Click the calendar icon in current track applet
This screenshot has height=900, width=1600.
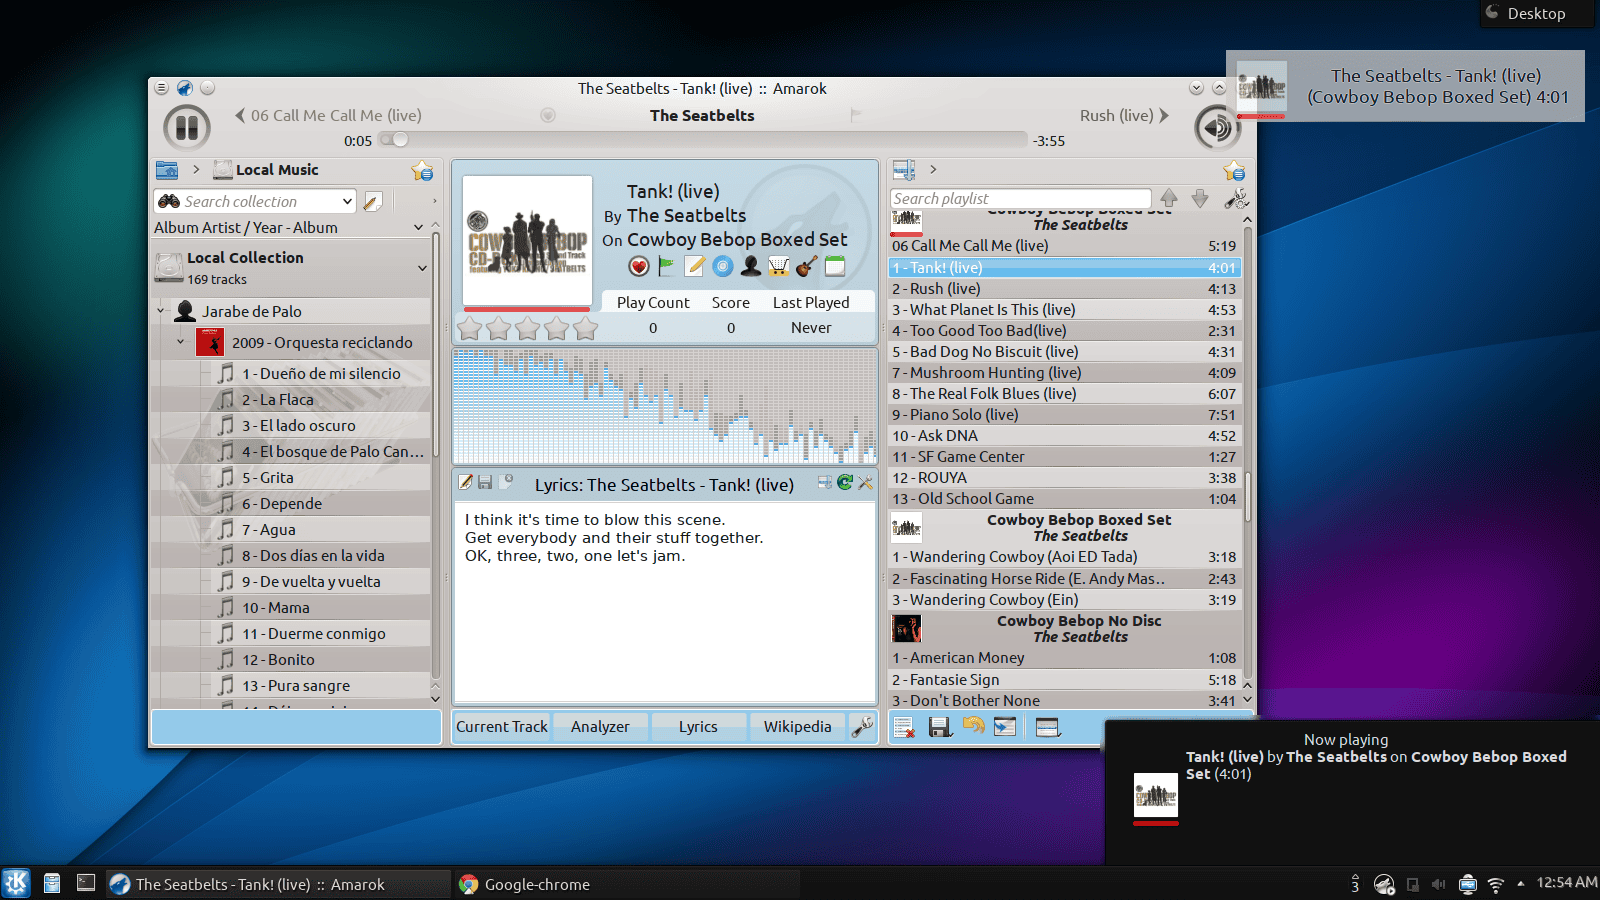coord(835,266)
